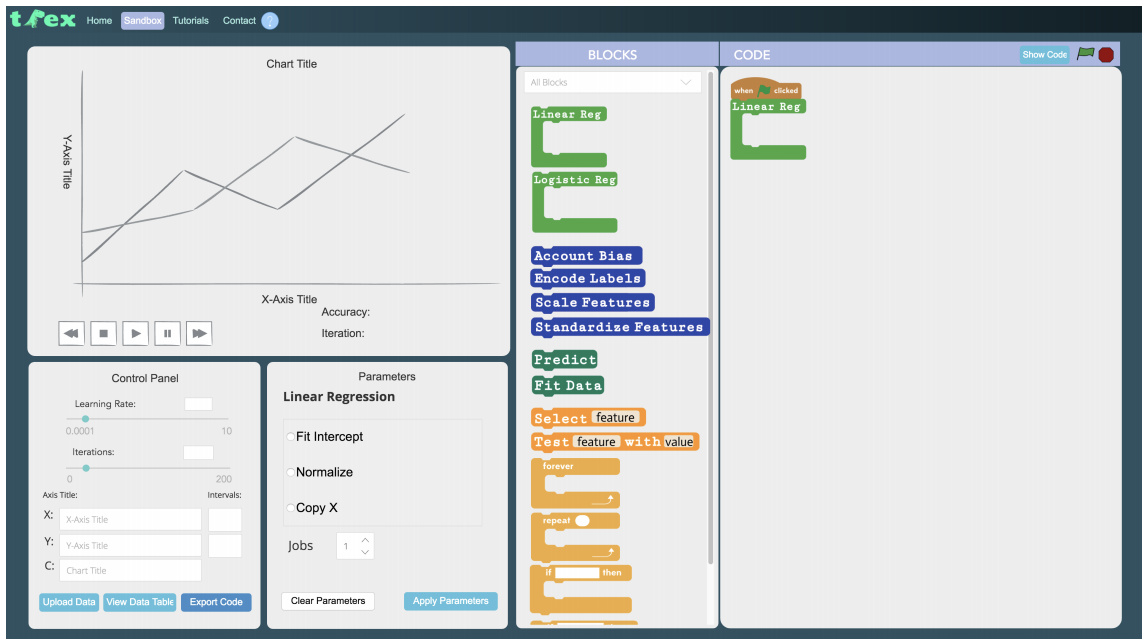Open the Home menu item
The height and width of the screenshot is (642, 1148).
tap(98, 19)
